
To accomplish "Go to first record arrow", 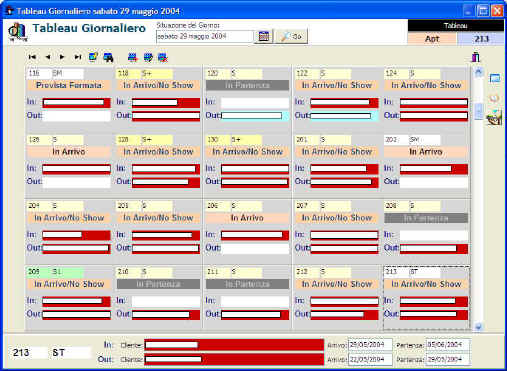I will [32, 57].
